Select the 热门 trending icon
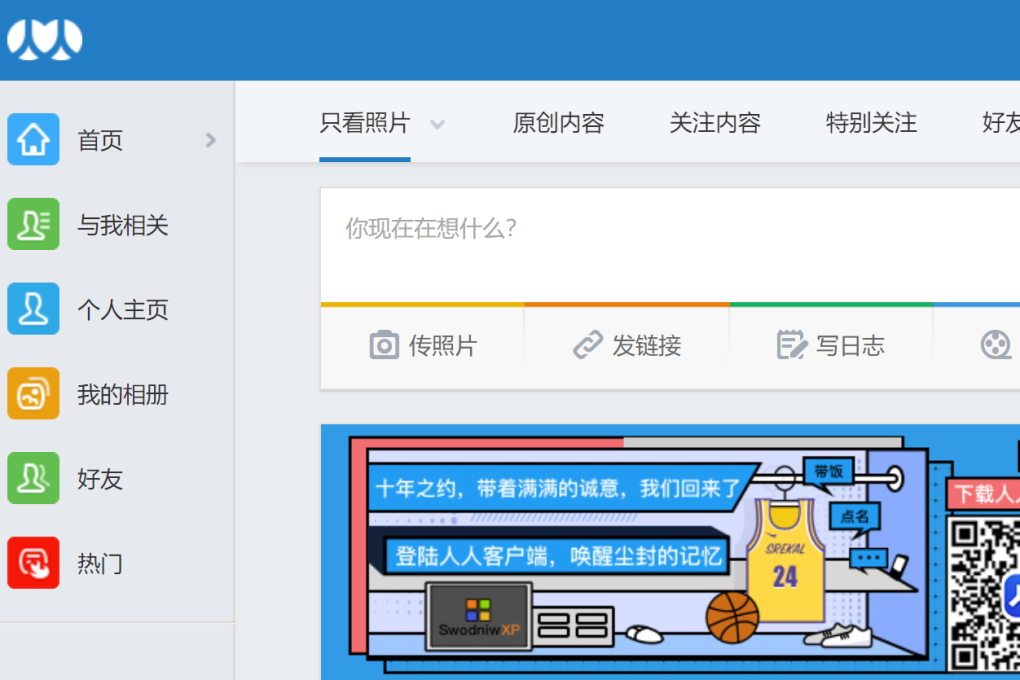Viewport: 1020px width, 680px height. coord(34,564)
